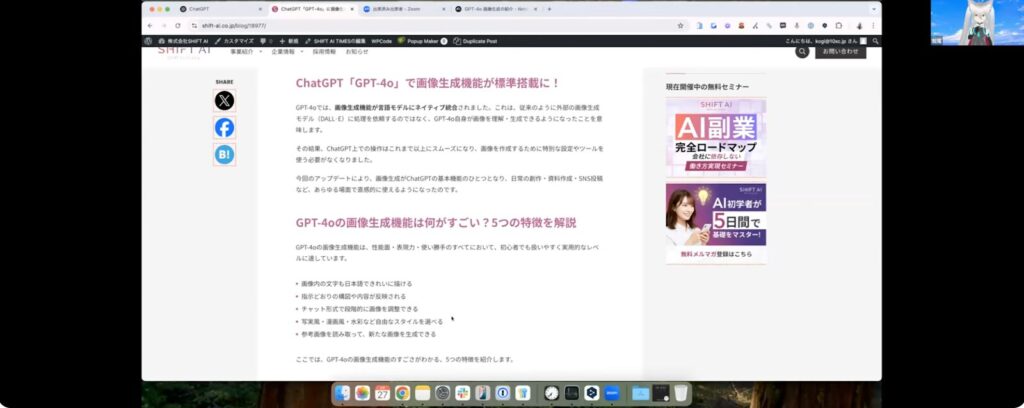Click the Facebook share icon

coord(224,128)
